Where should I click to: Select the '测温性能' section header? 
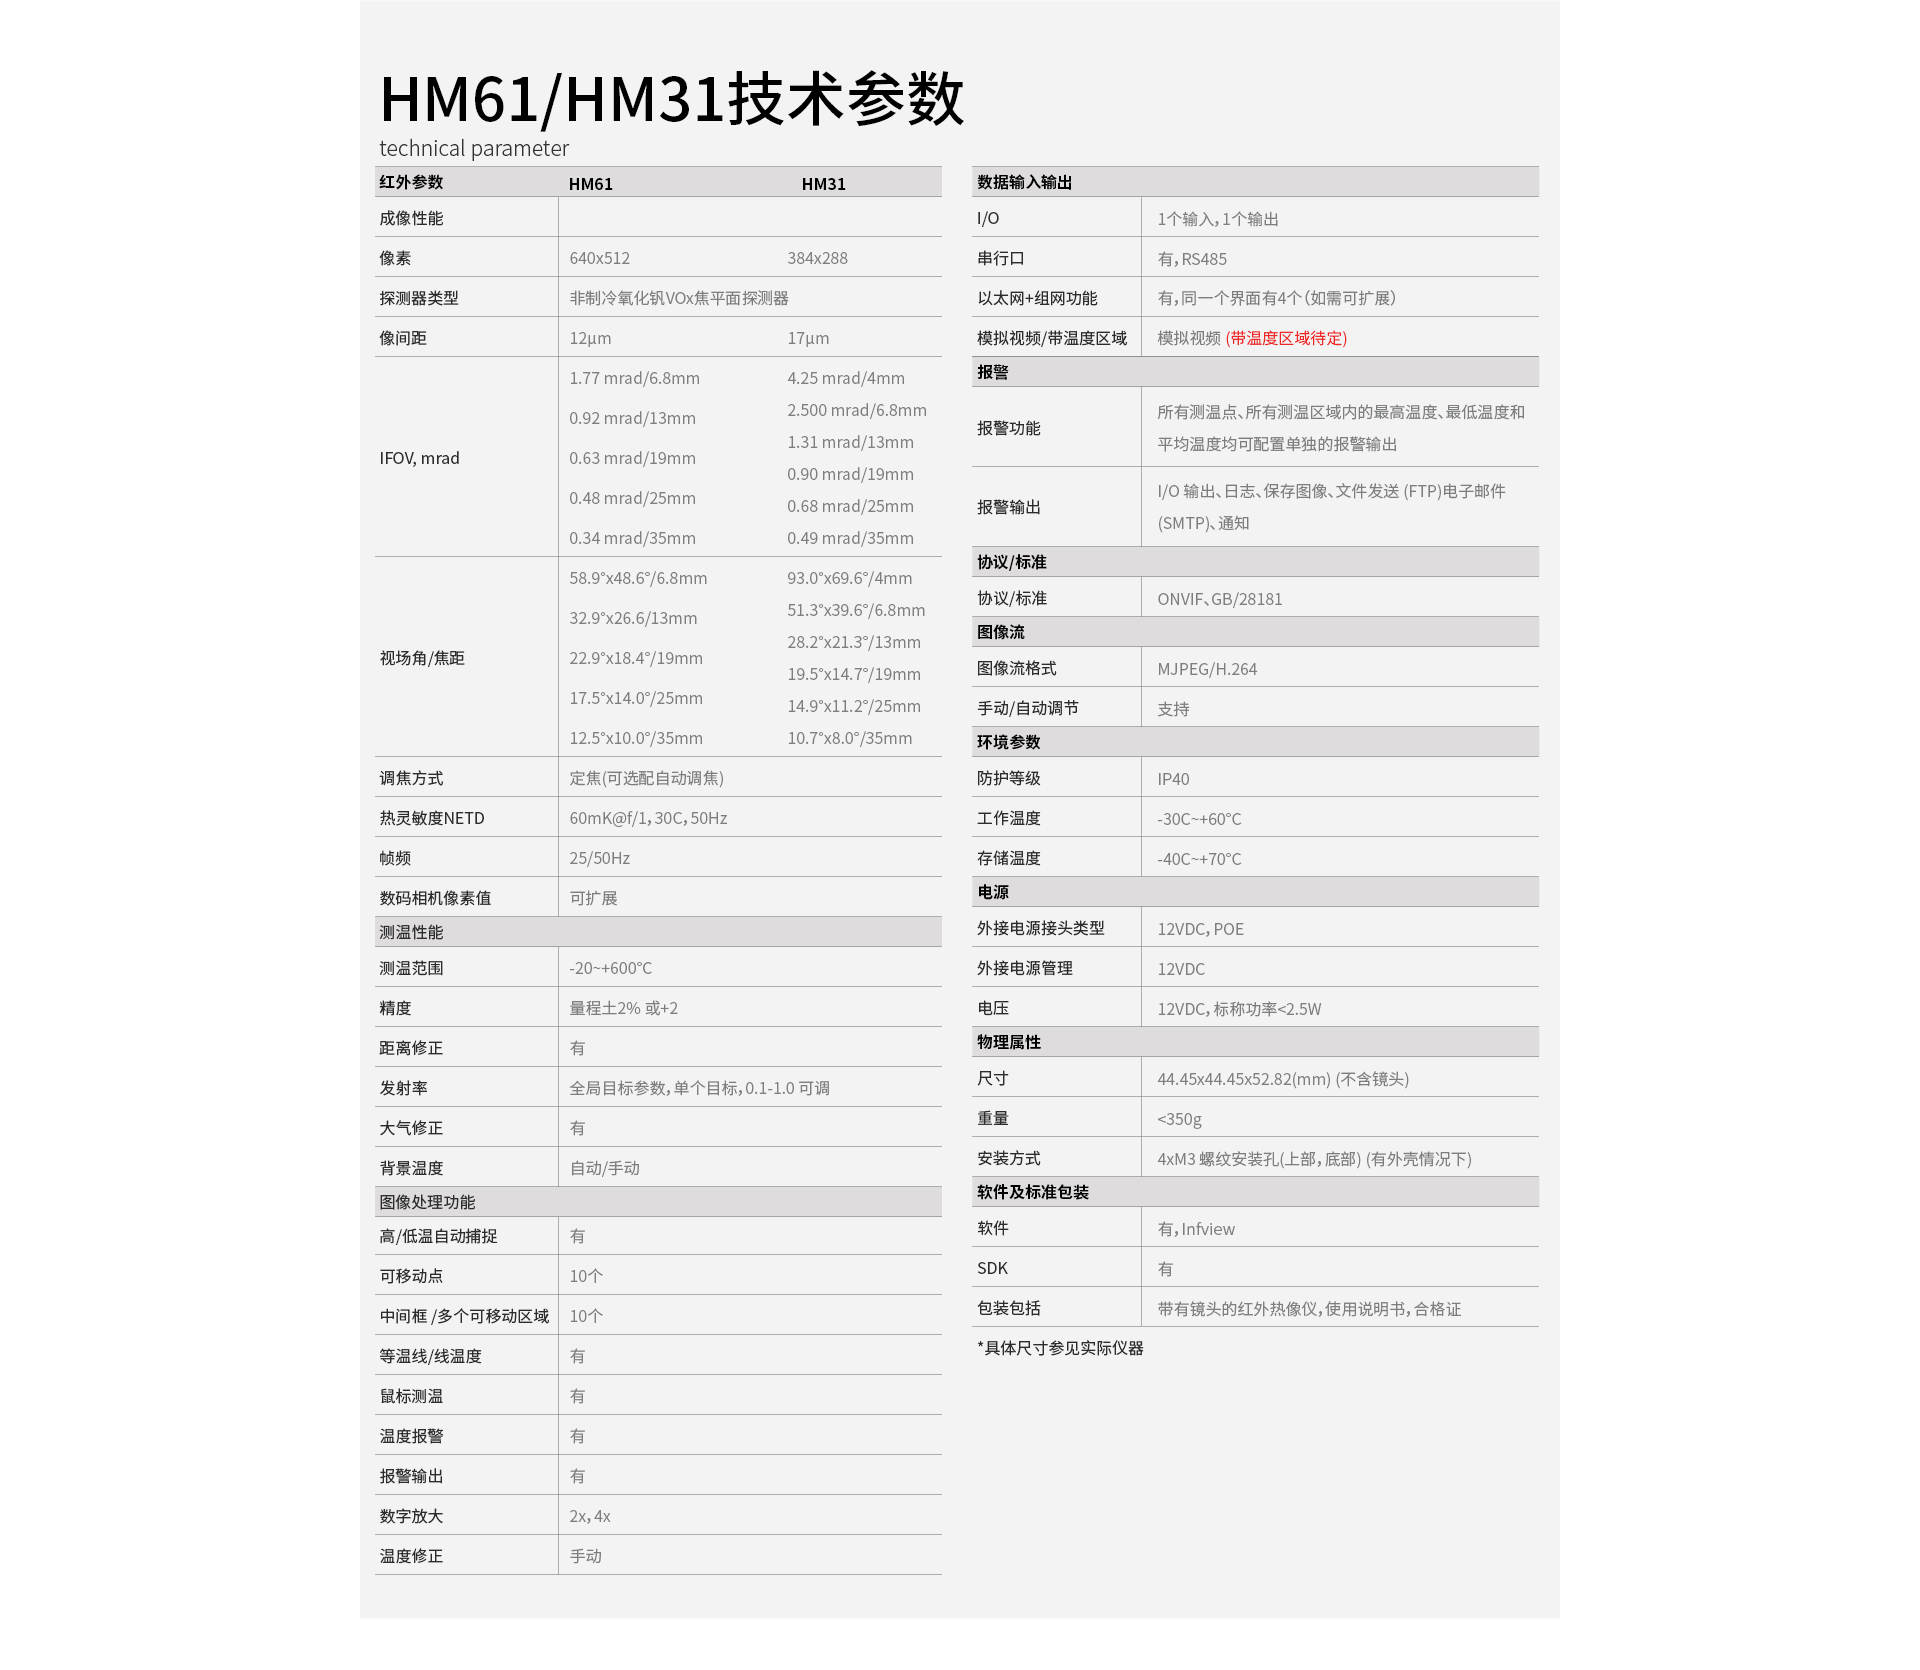[x=658, y=932]
